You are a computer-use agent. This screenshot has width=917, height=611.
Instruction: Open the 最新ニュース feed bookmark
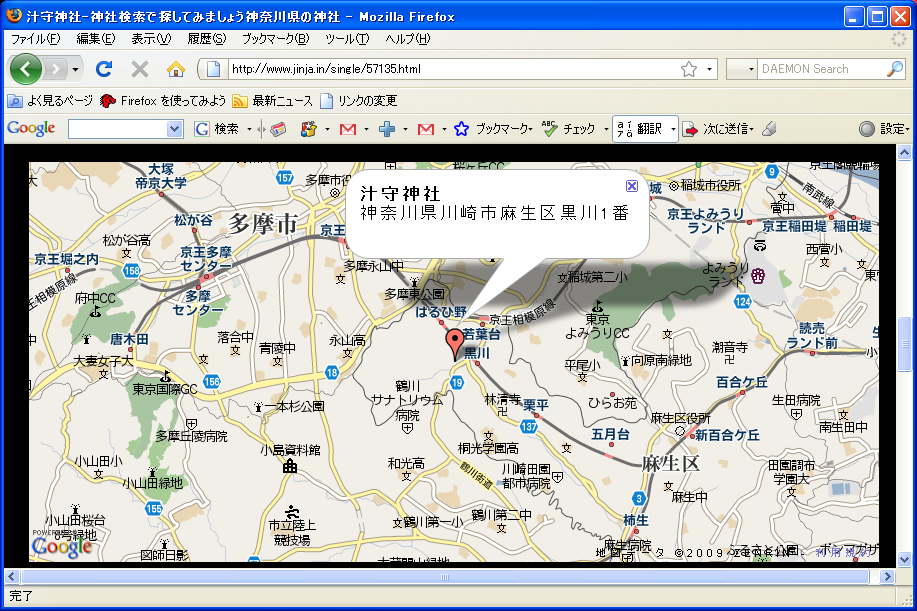(x=273, y=101)
